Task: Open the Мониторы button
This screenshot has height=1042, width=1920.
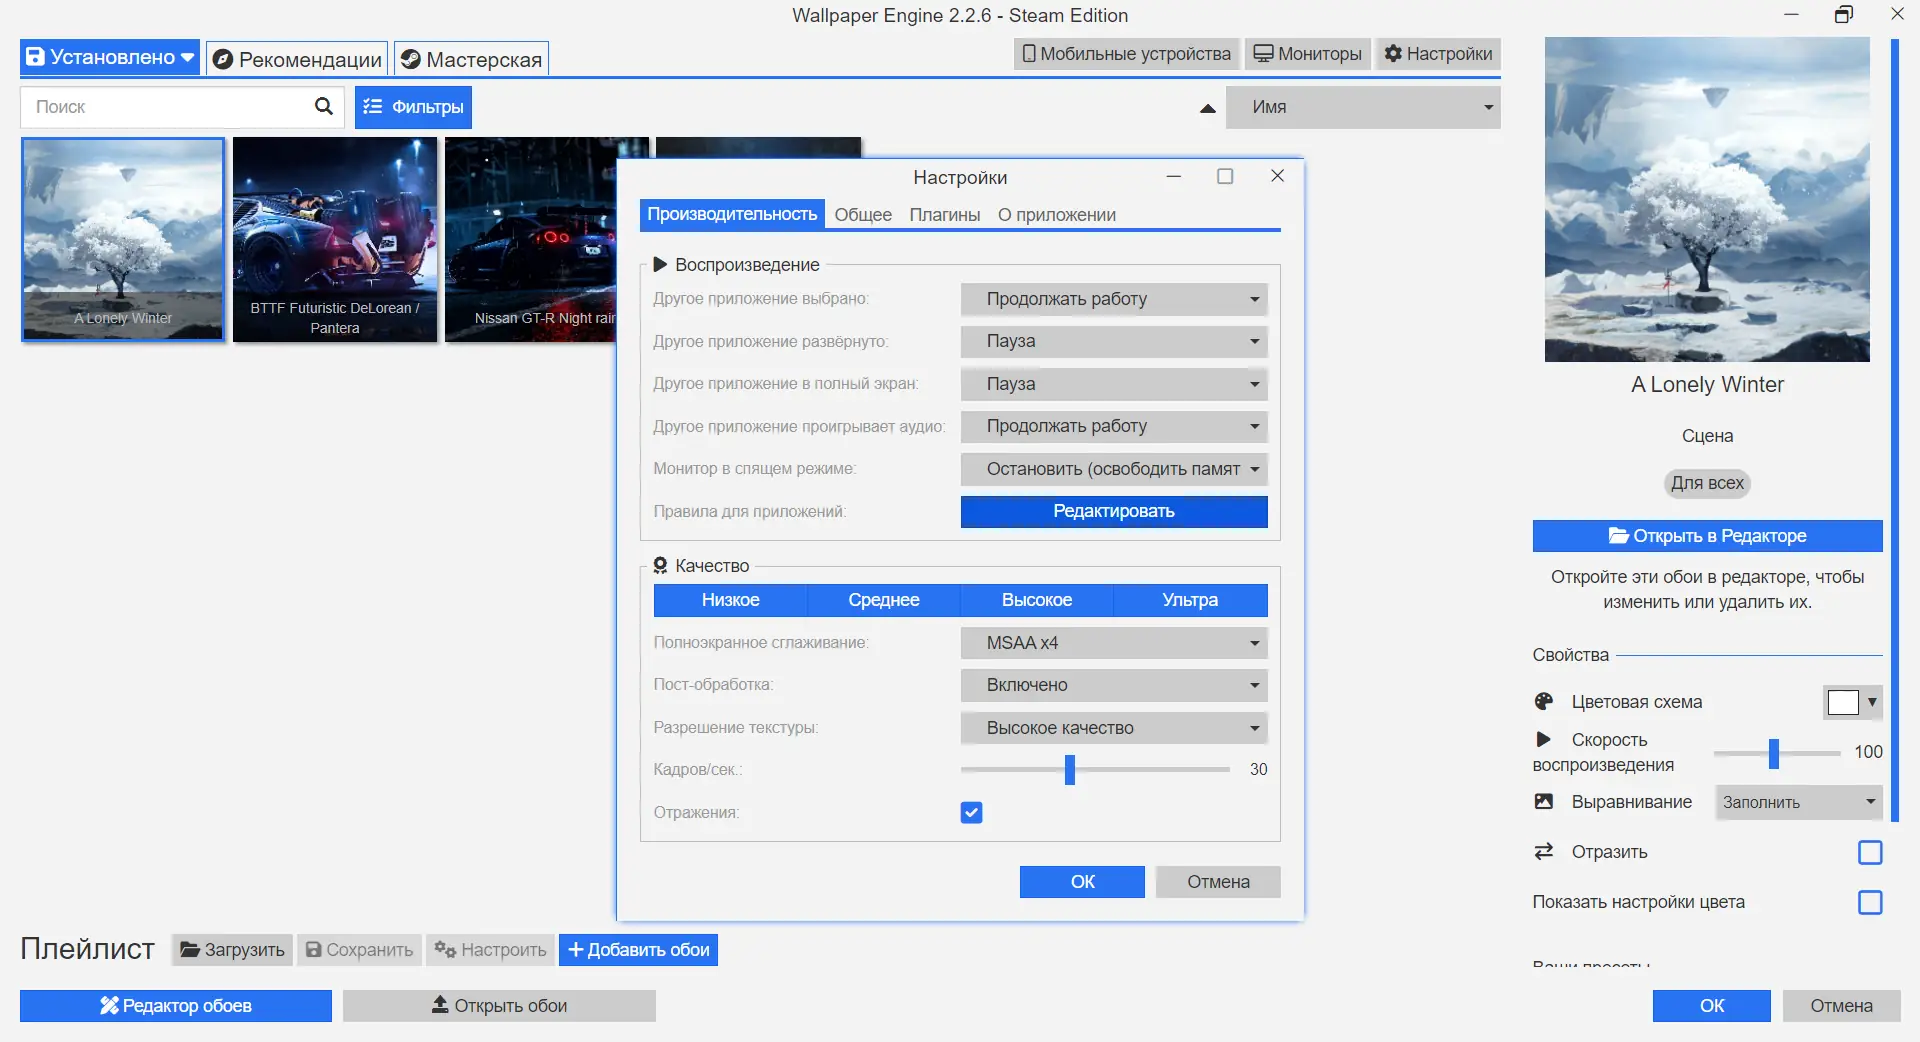Action: point(1308,54)
